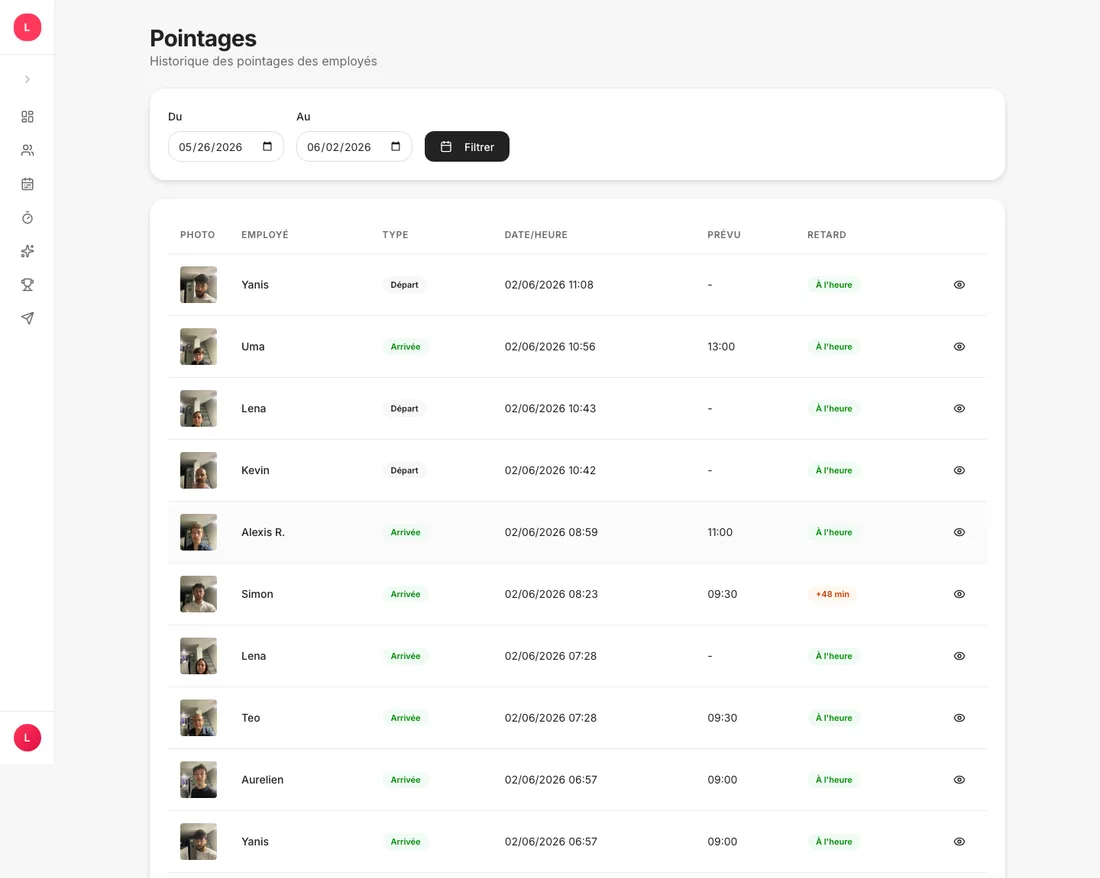The height and width of the screenshot is (878, 1100).
Task: Open Kevin's pointage photo thumbnail
Action: pos(199,471)
